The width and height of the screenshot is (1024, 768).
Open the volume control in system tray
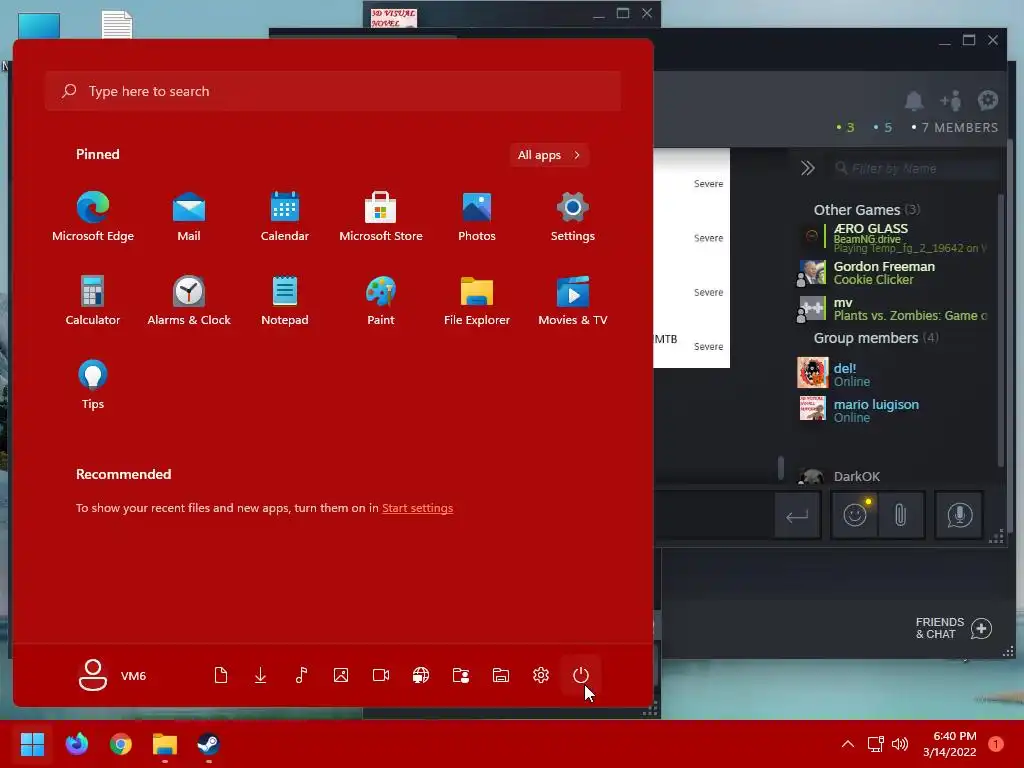pyautogui.click(x=900, y=744)
